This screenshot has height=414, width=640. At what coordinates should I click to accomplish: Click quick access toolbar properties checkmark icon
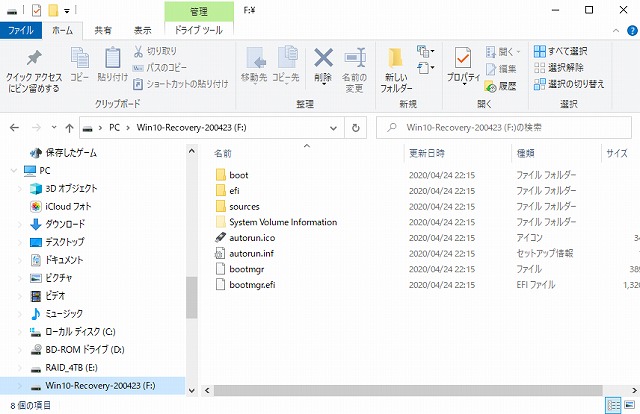click(x=36, y=10)
